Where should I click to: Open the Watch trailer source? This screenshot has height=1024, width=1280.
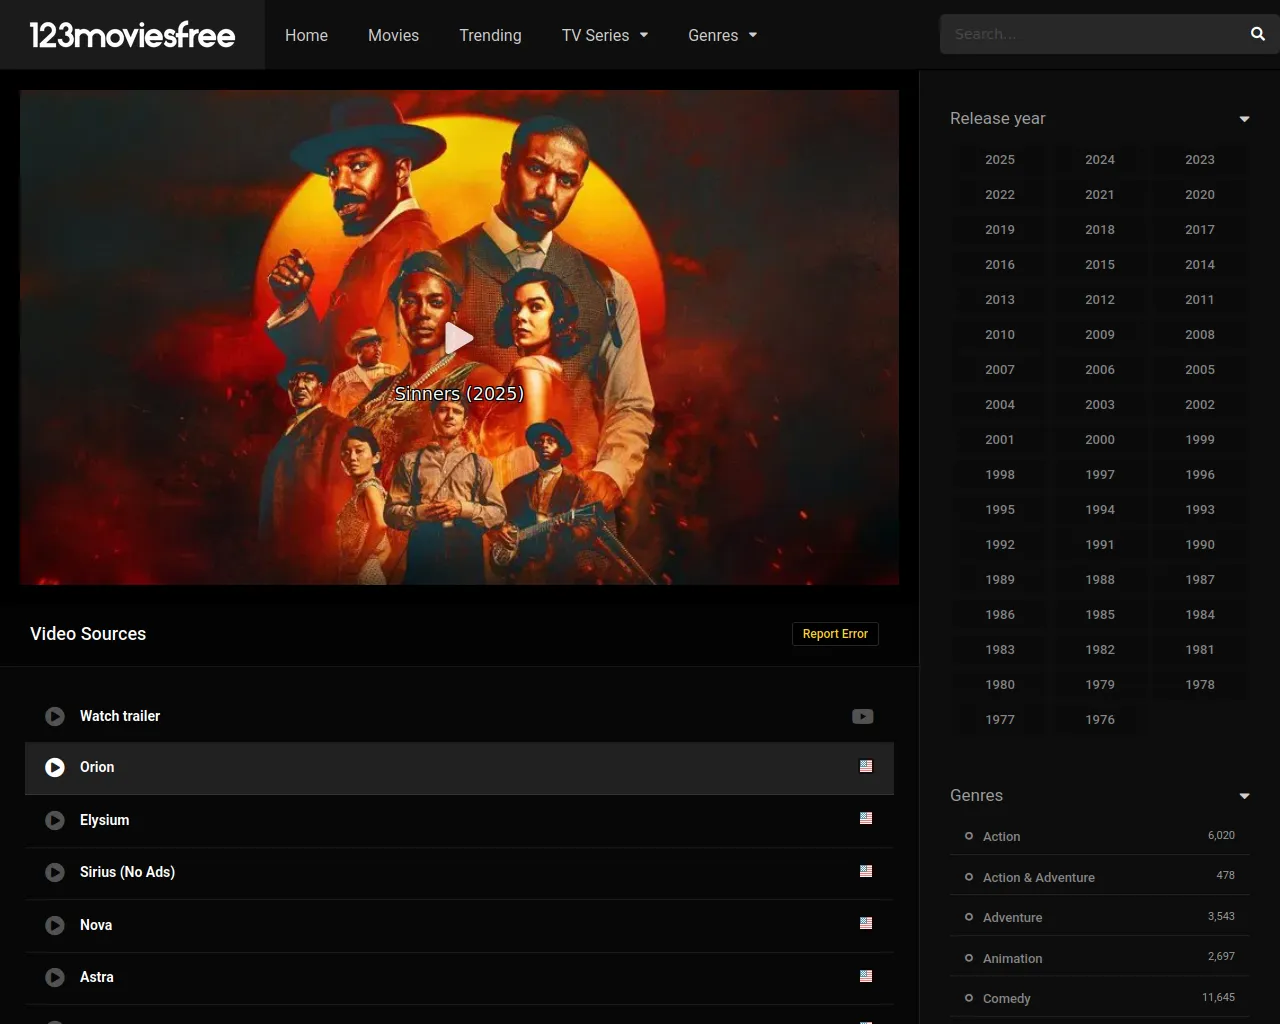coord(459,716)
